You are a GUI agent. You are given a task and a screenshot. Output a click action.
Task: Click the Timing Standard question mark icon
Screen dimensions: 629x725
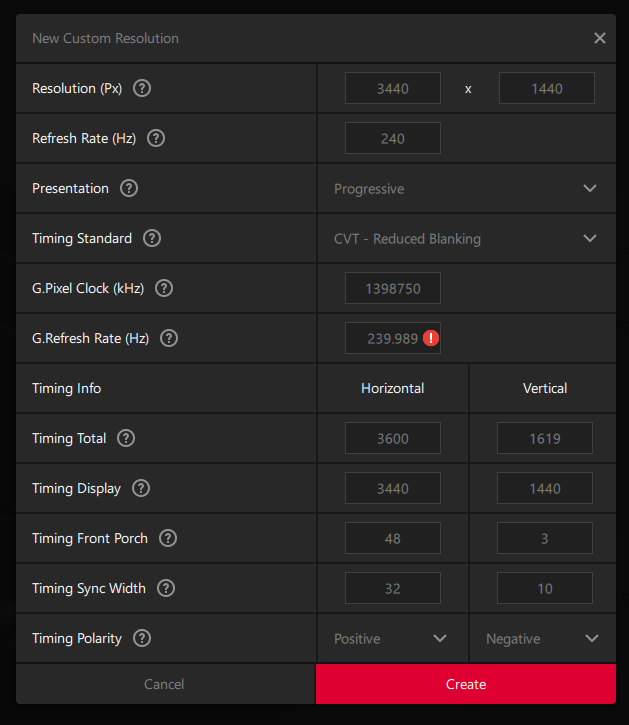(152, 238)
